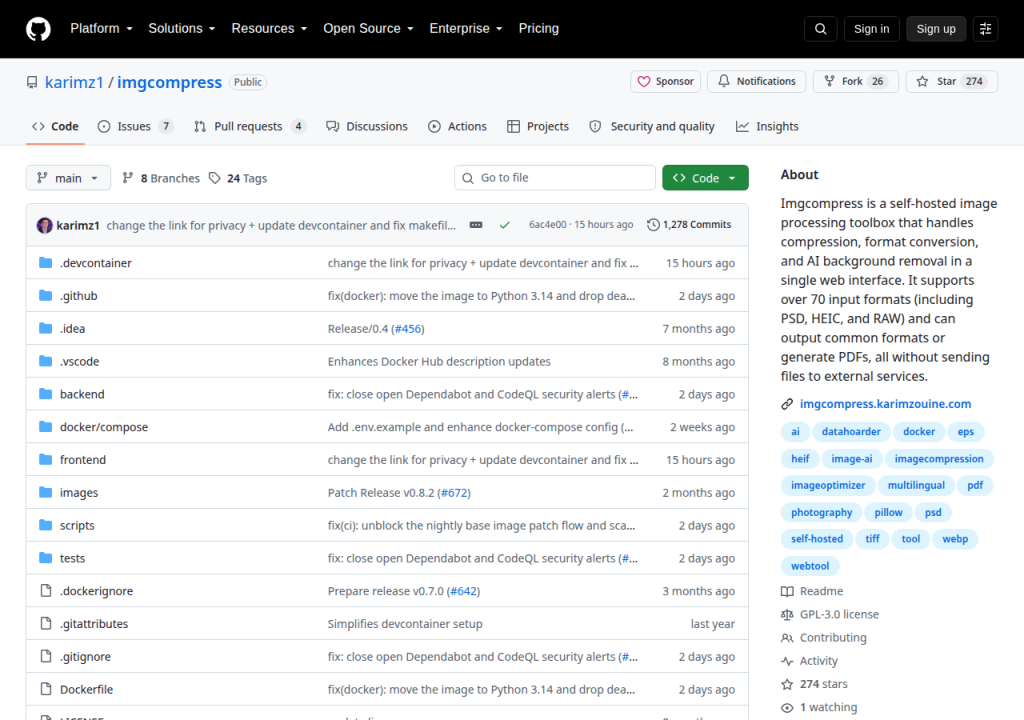Switch to Security and quality tab
1024x720 pixels.
point(652,127)
